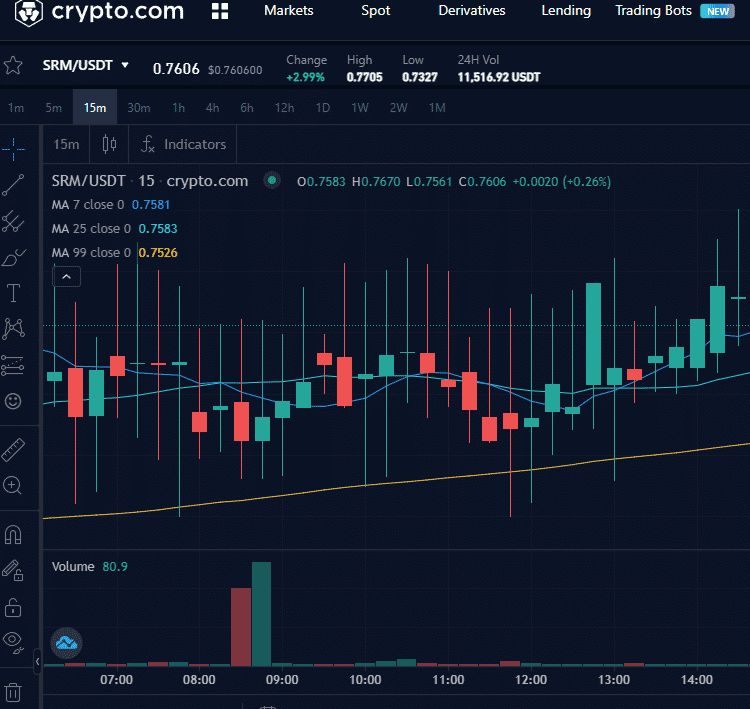Click the 12:00 time axis label
Image resolution: width=750 pixels, height=709 pixels.
click(531, 680)
